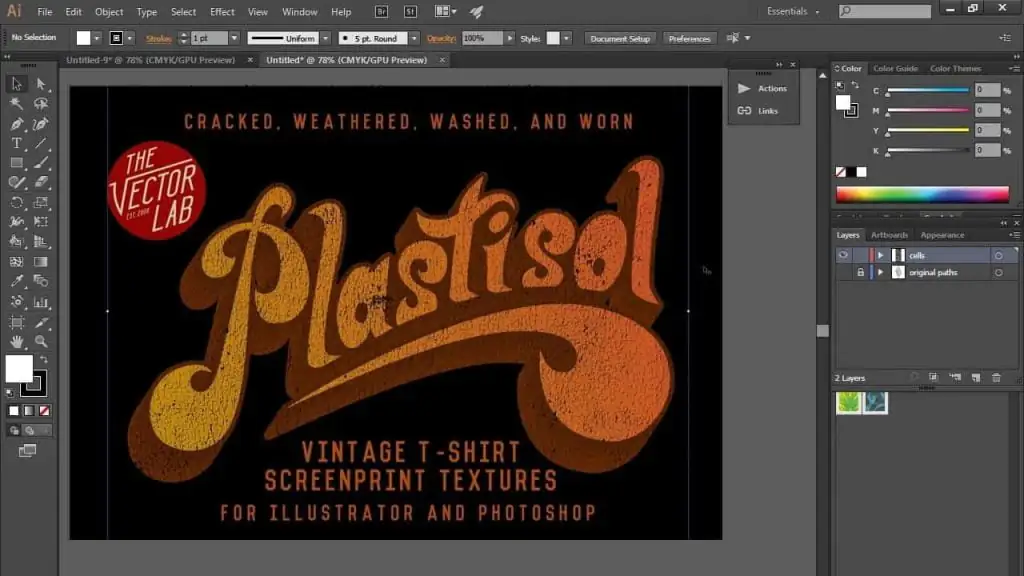Choose the Zoom tool in toolbox

tap(41, 341)
